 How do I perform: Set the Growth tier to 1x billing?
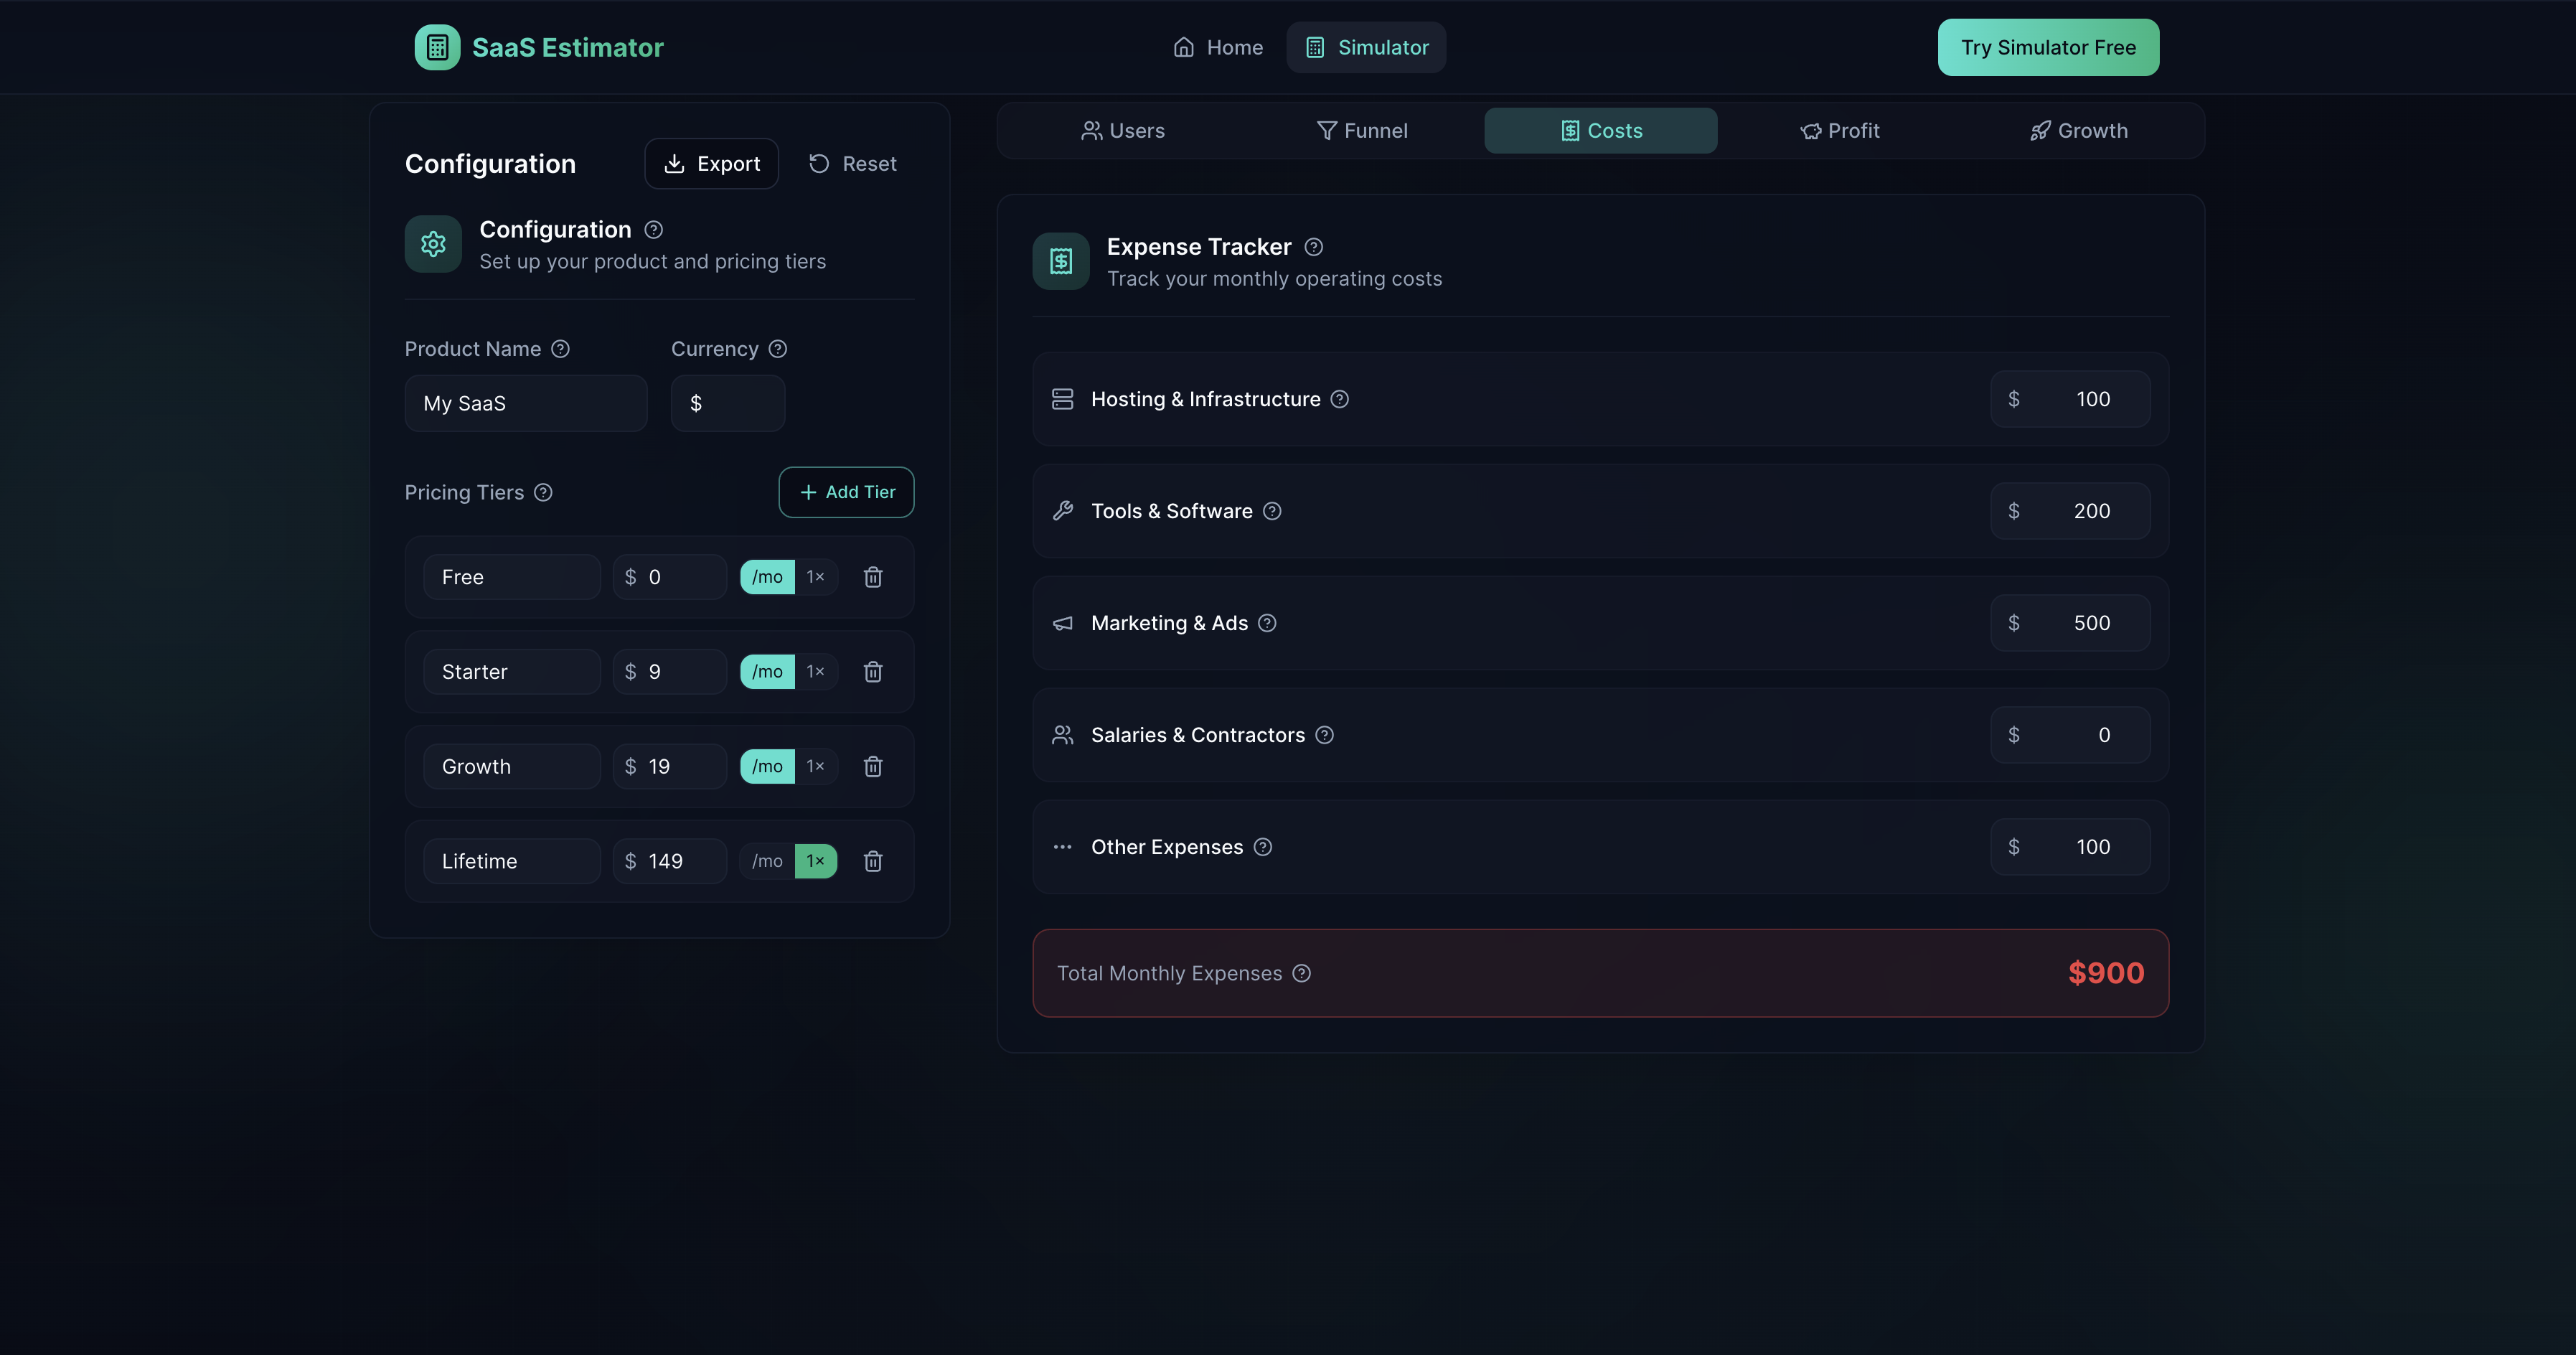pos(815,766)
